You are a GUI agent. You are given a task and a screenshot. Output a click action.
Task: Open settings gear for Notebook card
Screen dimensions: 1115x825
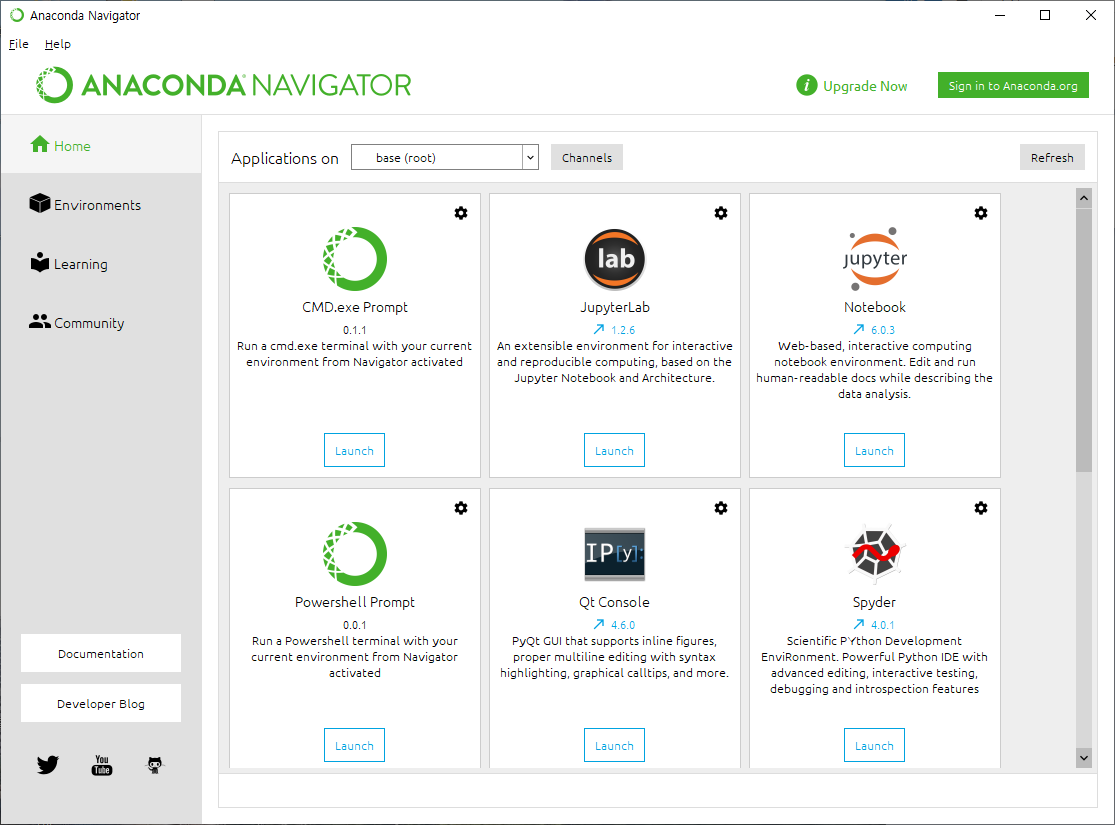981,213
